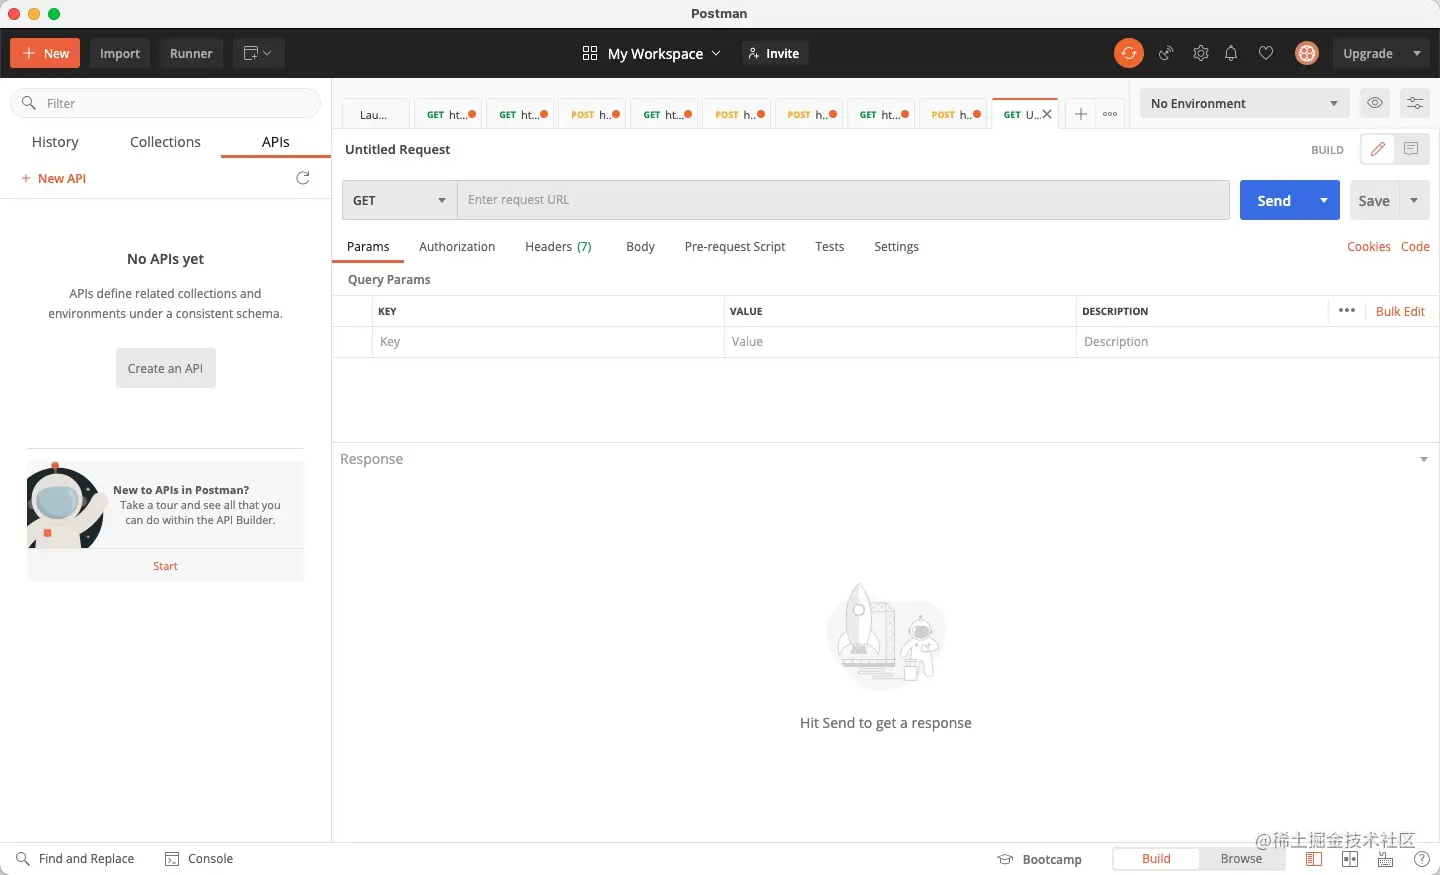The width and height of the screenshot is (1440, 875).
Task: Expand the My Workspace dropdown
Action: (664, 53)
